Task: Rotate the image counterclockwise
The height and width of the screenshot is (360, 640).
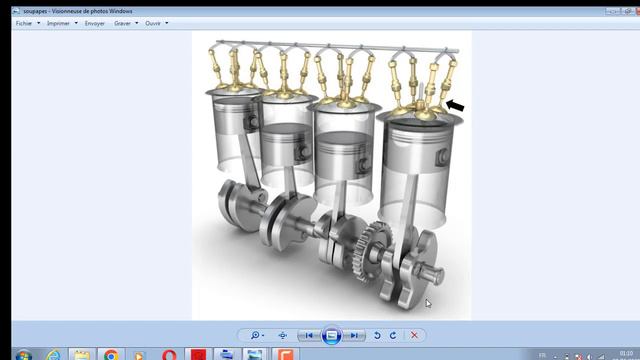Action: [x=377, y=335]
